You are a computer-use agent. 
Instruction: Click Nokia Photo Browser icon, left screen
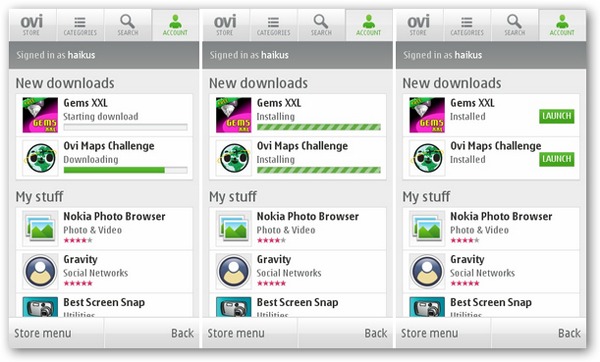(x=40, y=228)
